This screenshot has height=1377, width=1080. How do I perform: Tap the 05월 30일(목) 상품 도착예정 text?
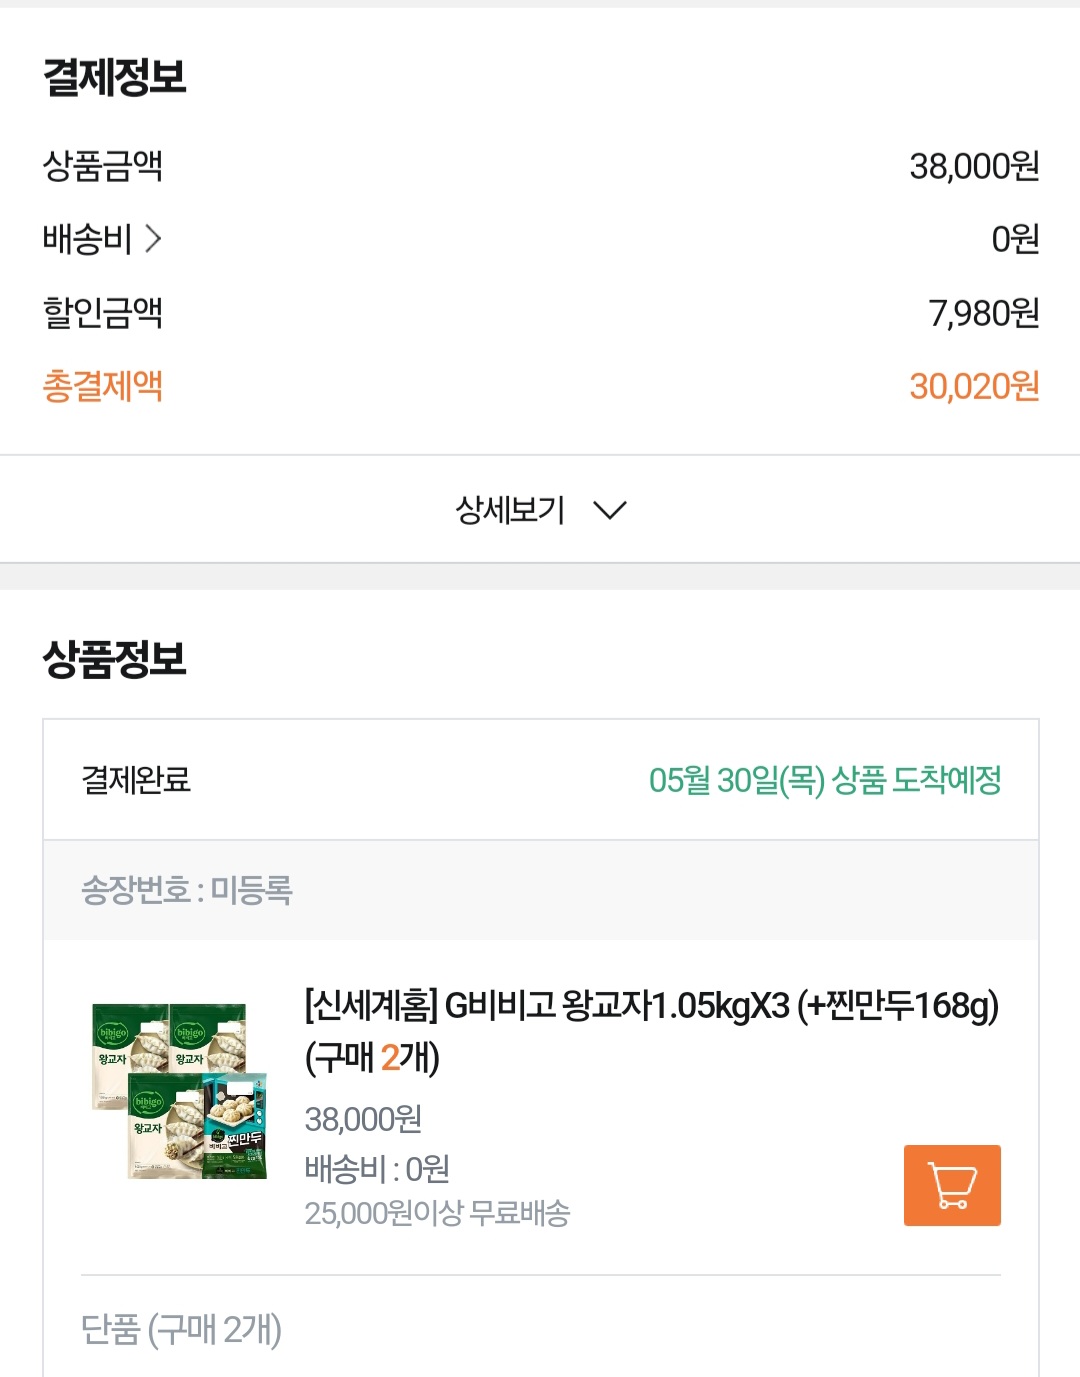[x=824, y=780]
